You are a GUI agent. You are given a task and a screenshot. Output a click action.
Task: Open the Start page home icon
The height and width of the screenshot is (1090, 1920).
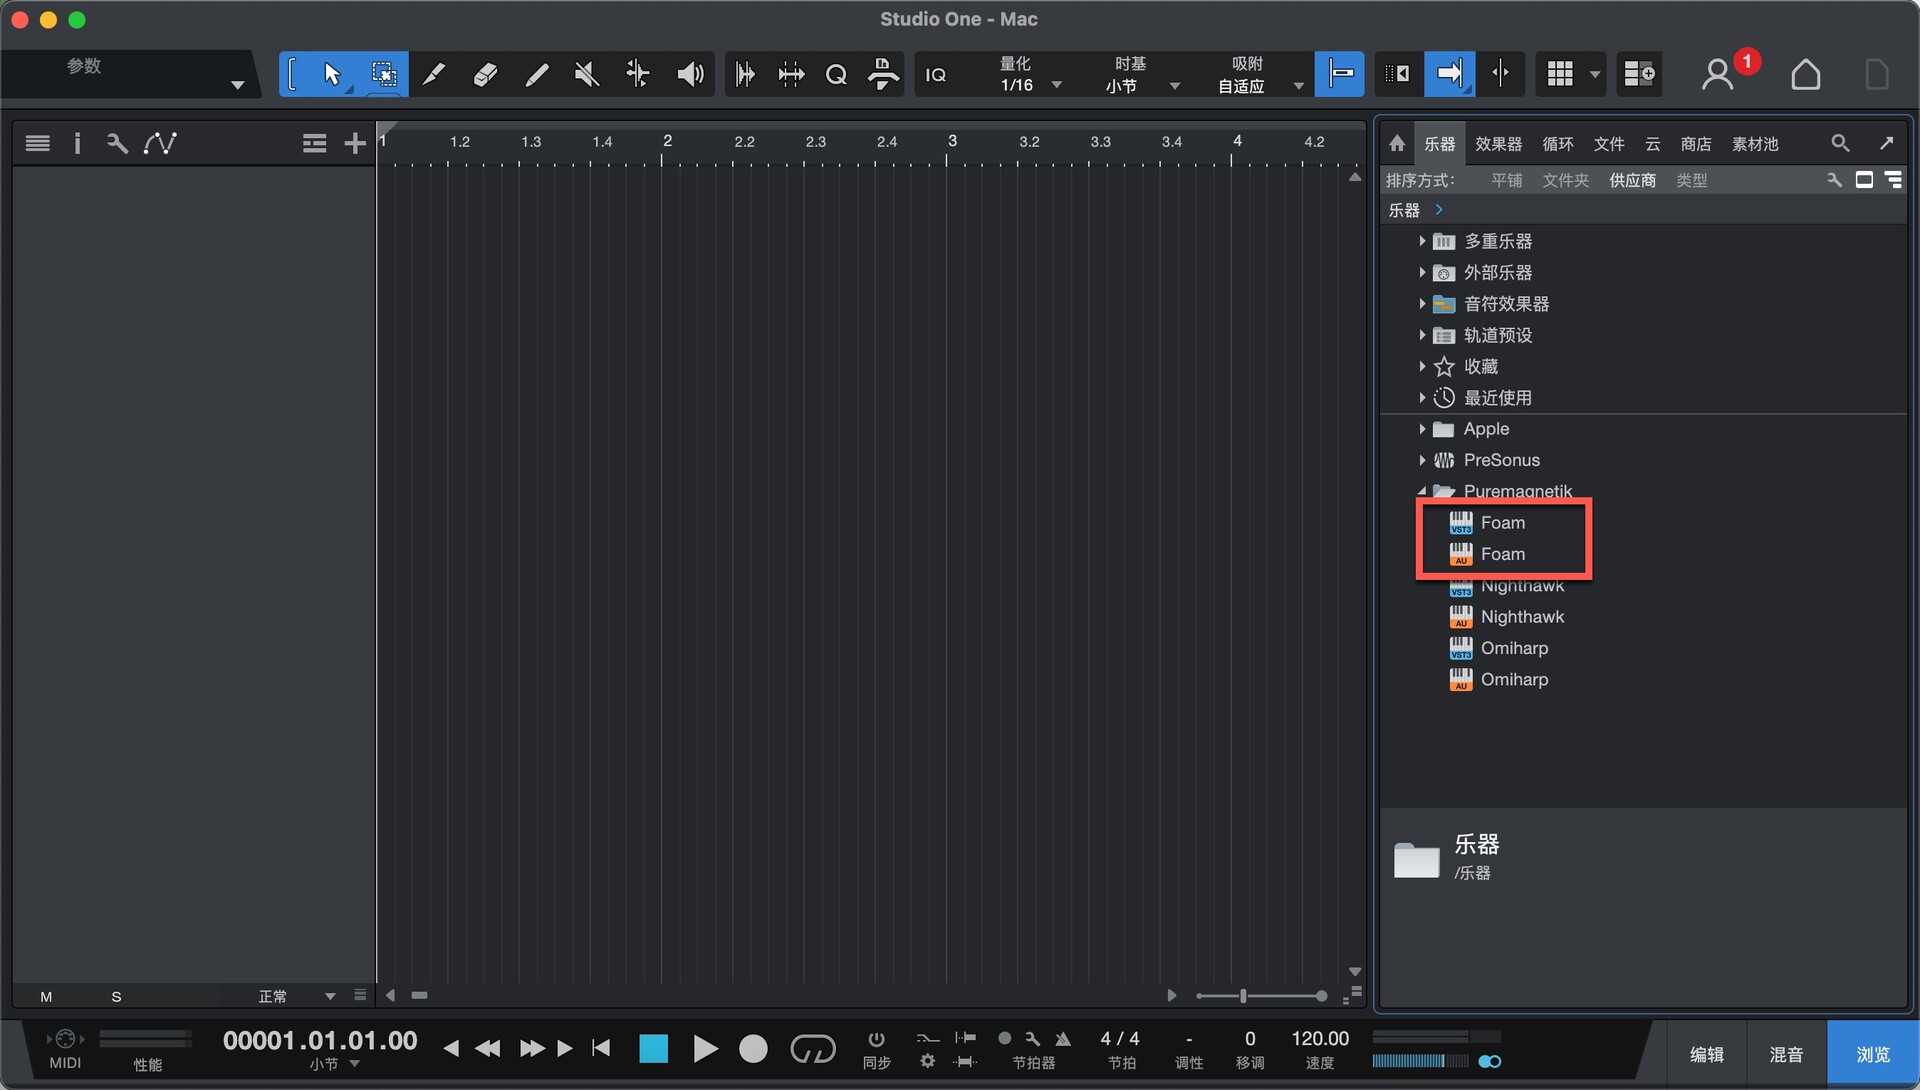click(1805, 74)
